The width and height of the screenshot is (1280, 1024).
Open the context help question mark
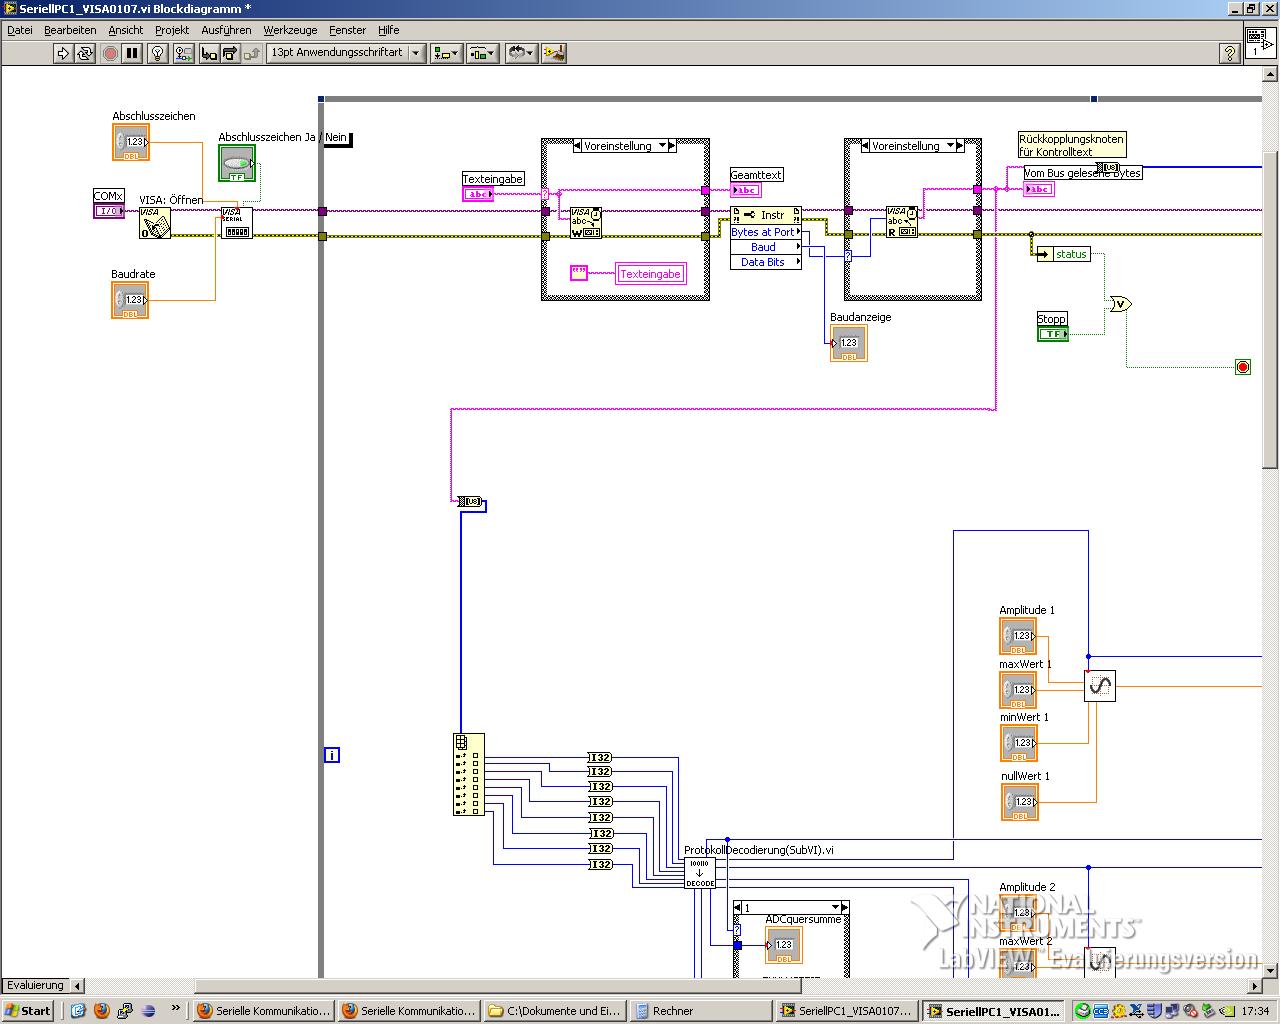click(1230, 54)
